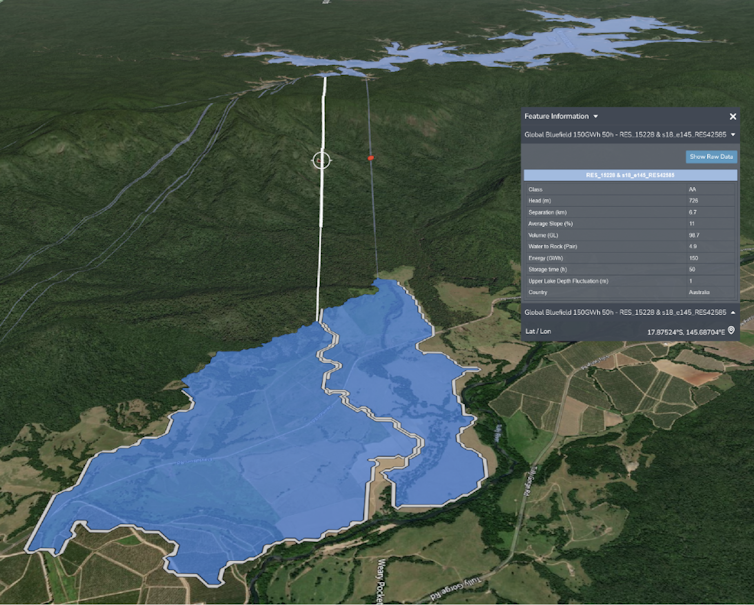Select the Class row in the feature table

(629, 189)
